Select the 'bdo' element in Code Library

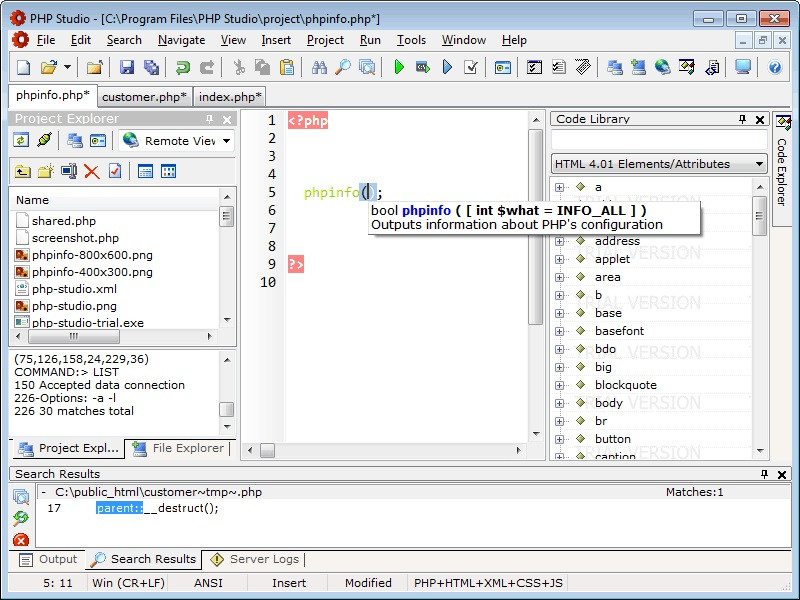(x=605, y=349)
